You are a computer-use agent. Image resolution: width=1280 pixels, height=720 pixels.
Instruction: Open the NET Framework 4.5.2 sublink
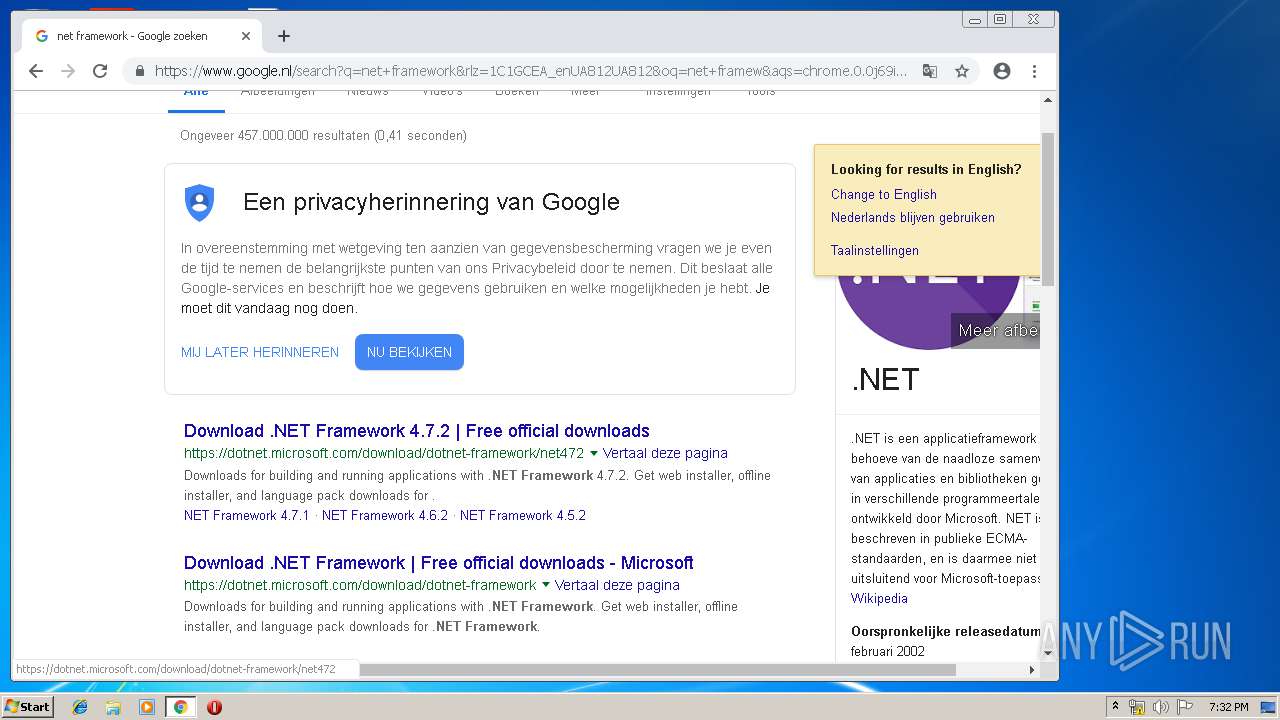pos(523,515)
